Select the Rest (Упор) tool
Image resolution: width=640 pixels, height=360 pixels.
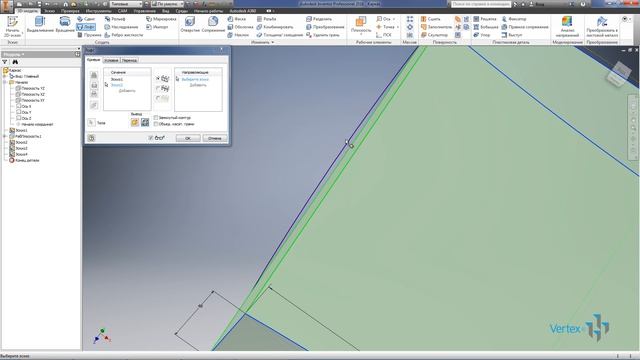(x=482, y=35)
